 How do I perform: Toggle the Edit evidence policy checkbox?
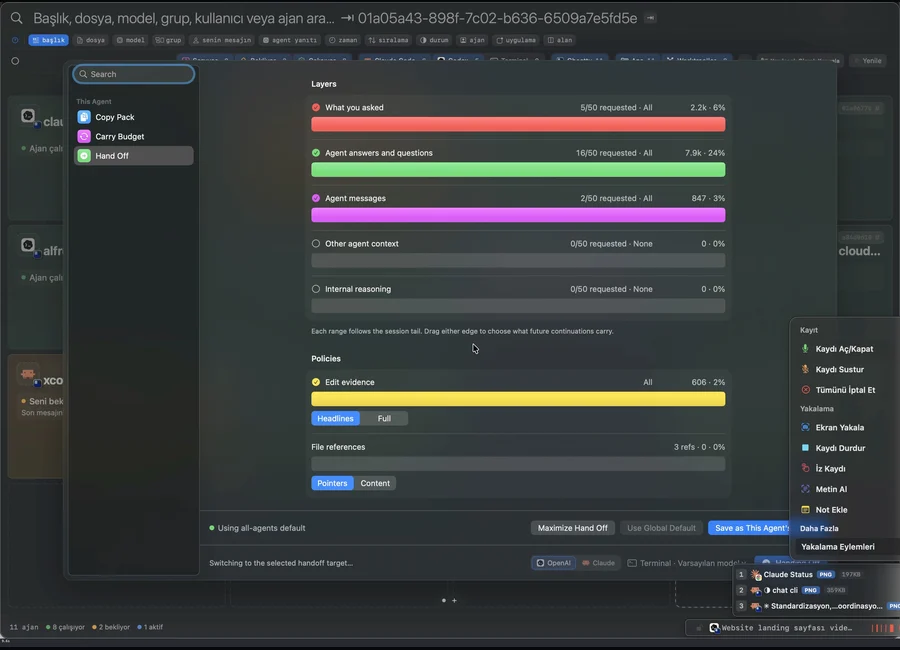click(316, 382)
